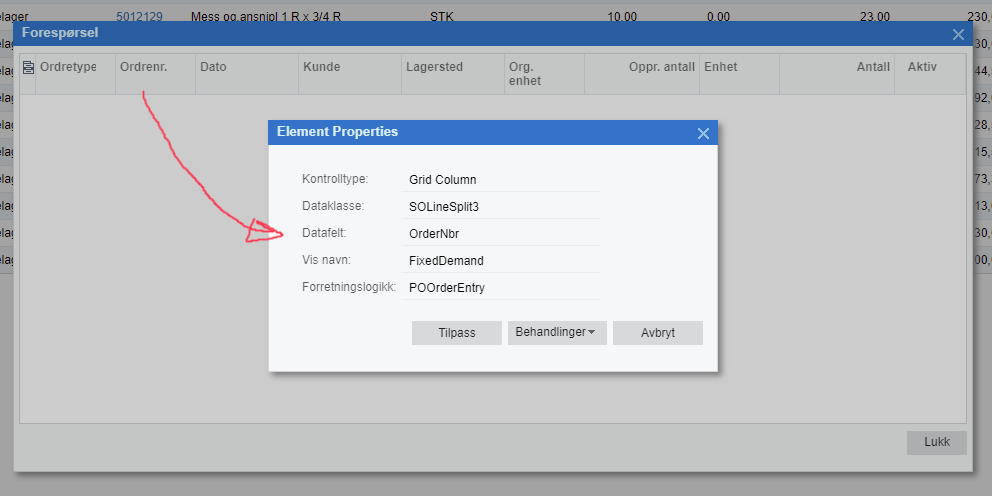Click the Forretningslogikk label
This screenshot has height=496, width=992.
349,287
